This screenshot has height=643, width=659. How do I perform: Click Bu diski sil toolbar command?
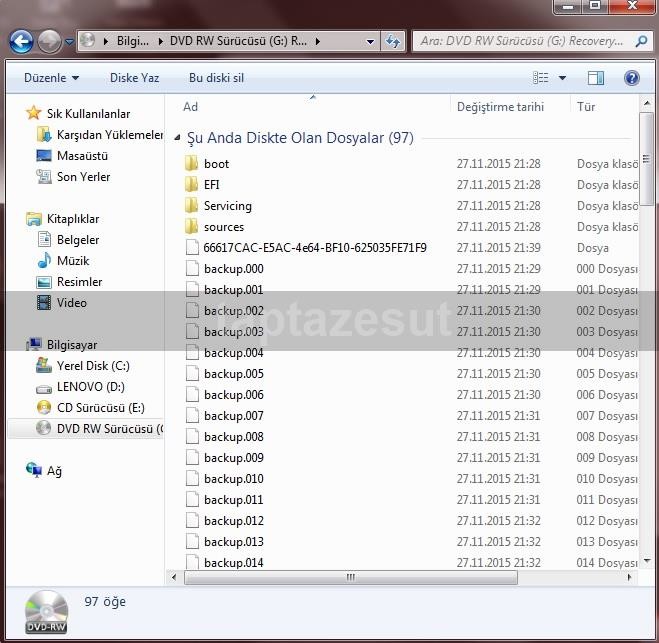(x=216, y=78)
